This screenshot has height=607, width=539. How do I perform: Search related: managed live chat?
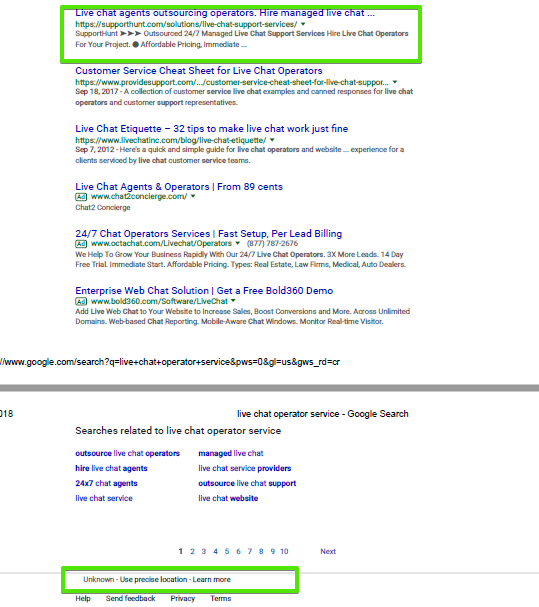tap(231, 453)
